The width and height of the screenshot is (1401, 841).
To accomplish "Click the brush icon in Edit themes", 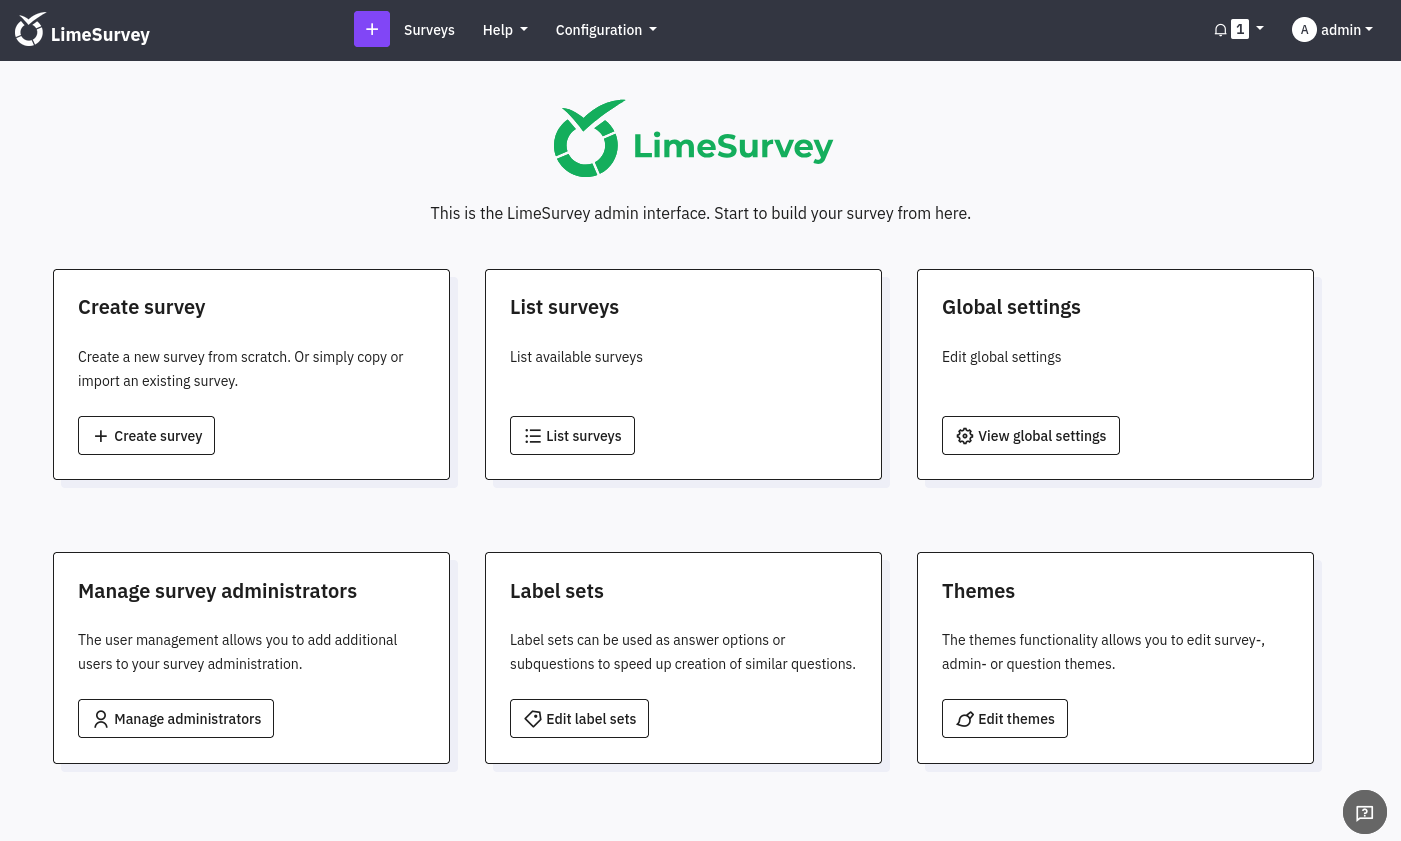I will pyautogui.click(x=965, y=719).
